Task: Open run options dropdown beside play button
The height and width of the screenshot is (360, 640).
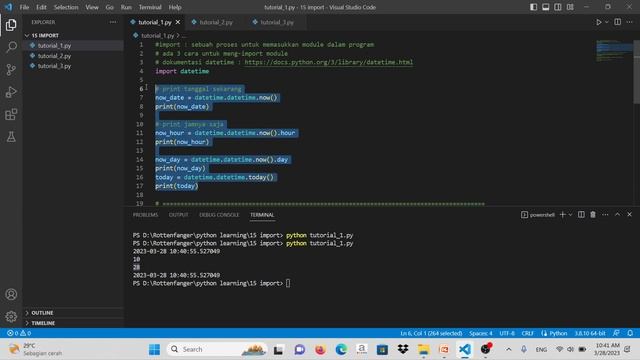Action: [x=607, y=22]
